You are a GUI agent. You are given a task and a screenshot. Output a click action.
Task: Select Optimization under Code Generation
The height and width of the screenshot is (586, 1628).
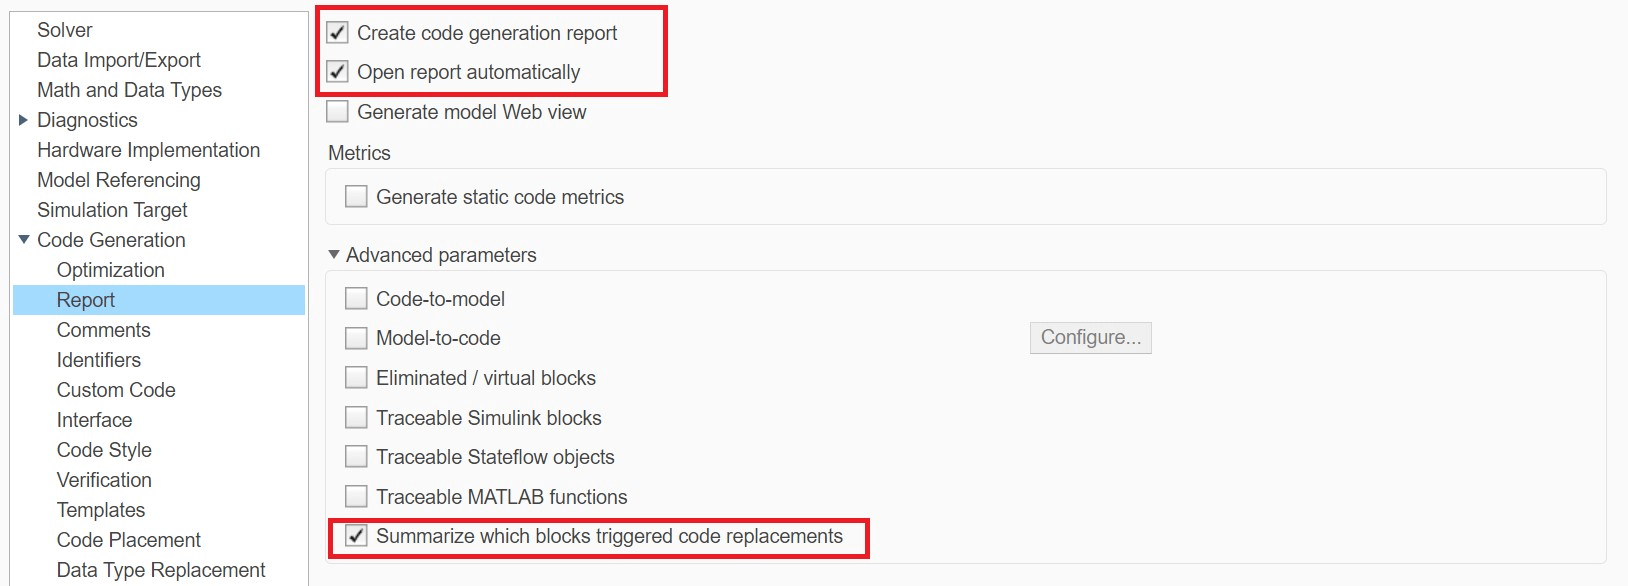pyautogui.click(x=110, y=270)
